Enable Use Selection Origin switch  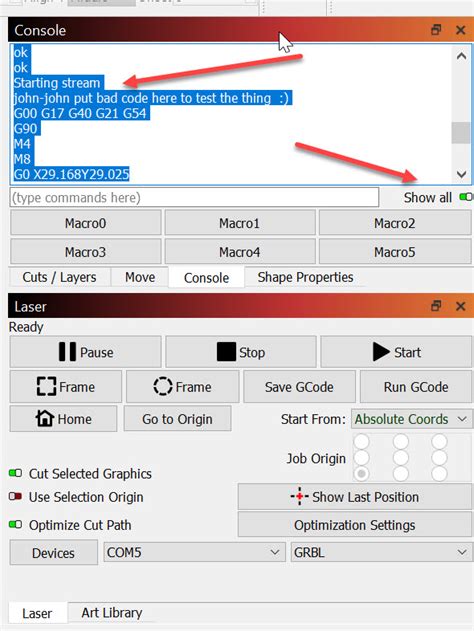coord(15,496)
